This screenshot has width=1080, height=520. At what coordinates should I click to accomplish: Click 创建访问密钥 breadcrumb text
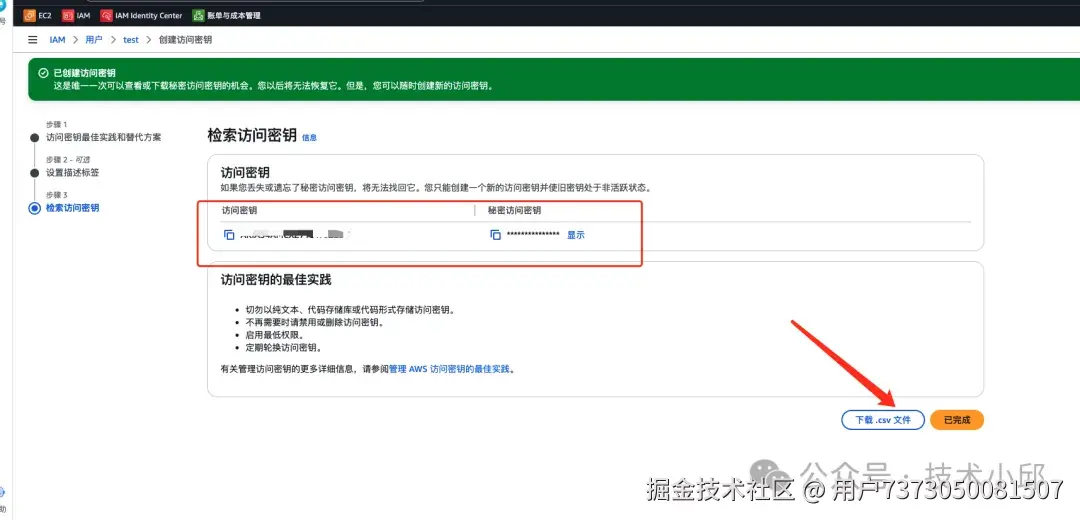pyautogui.click(x=185, y=40)
